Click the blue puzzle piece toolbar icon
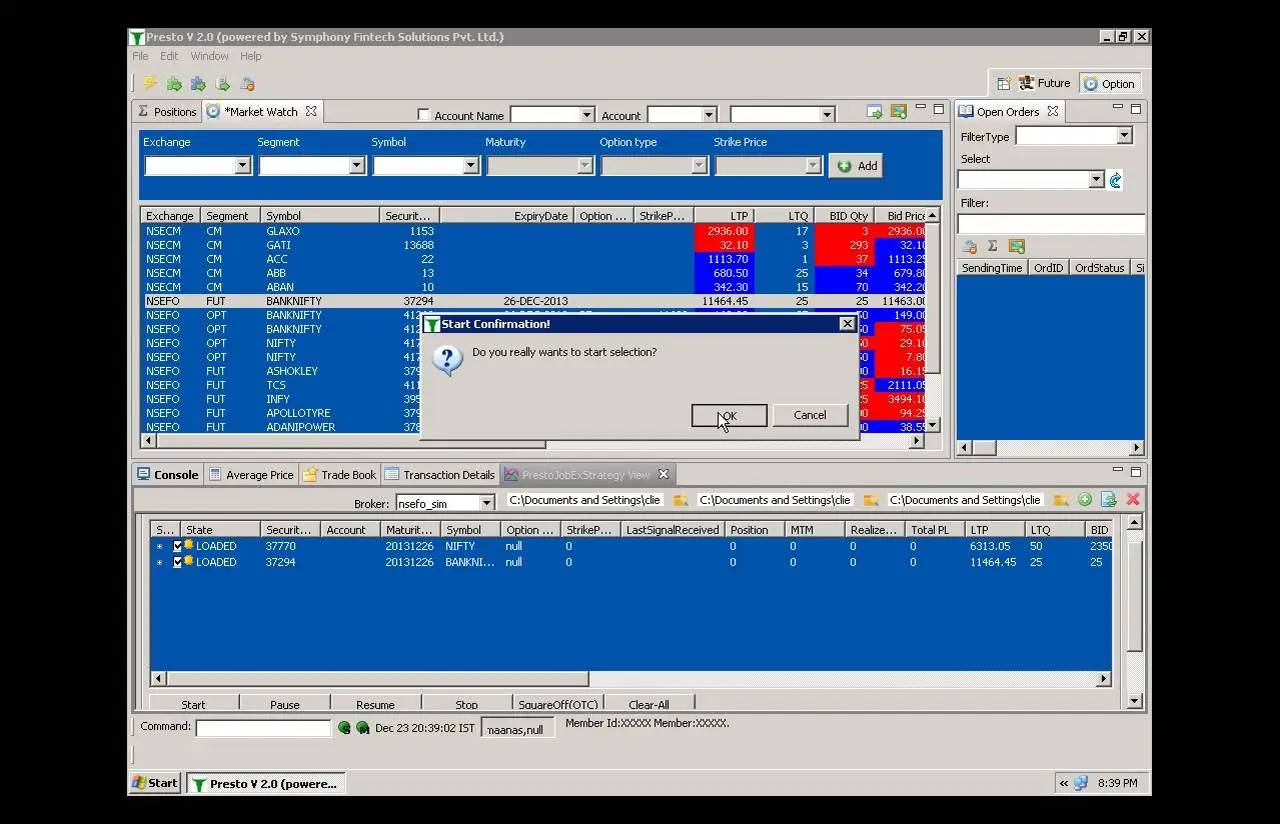Screen dimensions: 1280x824 tap(198, 84)
